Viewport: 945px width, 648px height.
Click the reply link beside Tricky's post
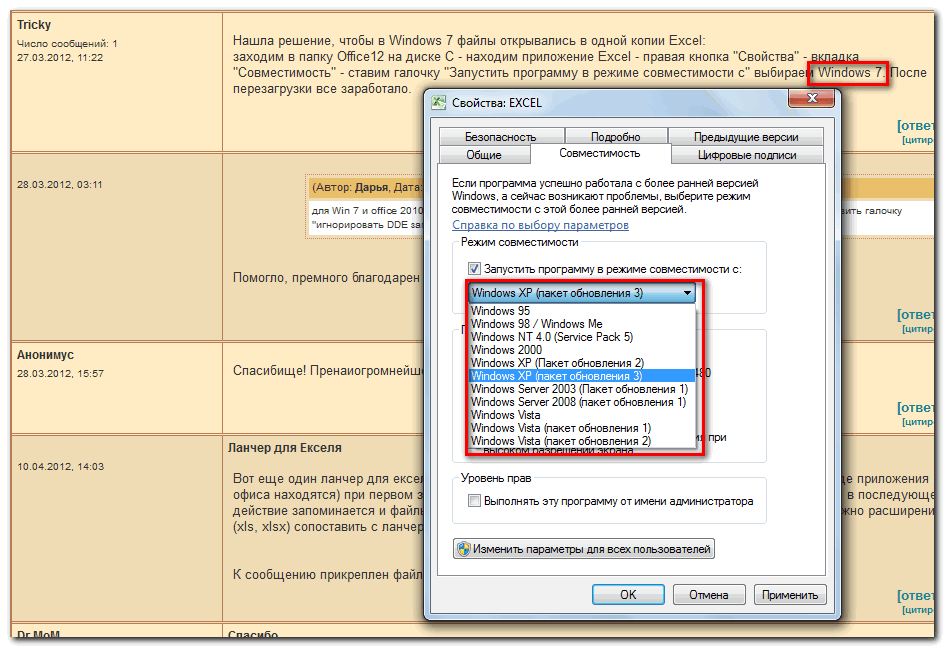tap(915, 125)
